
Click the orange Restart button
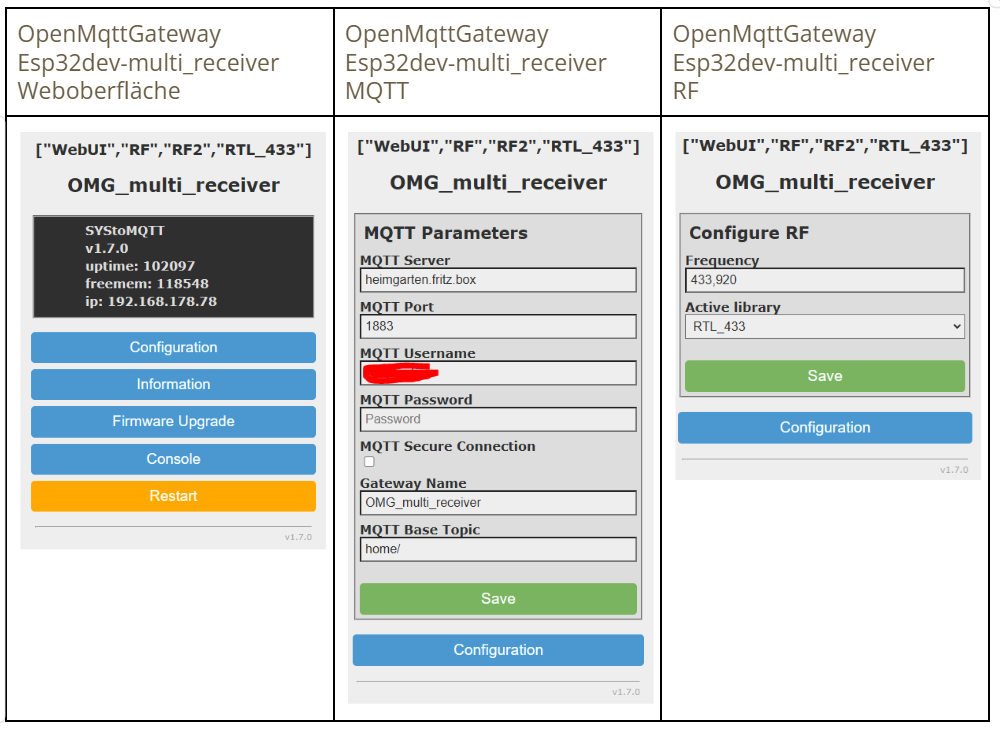click(x=173, y=496)
